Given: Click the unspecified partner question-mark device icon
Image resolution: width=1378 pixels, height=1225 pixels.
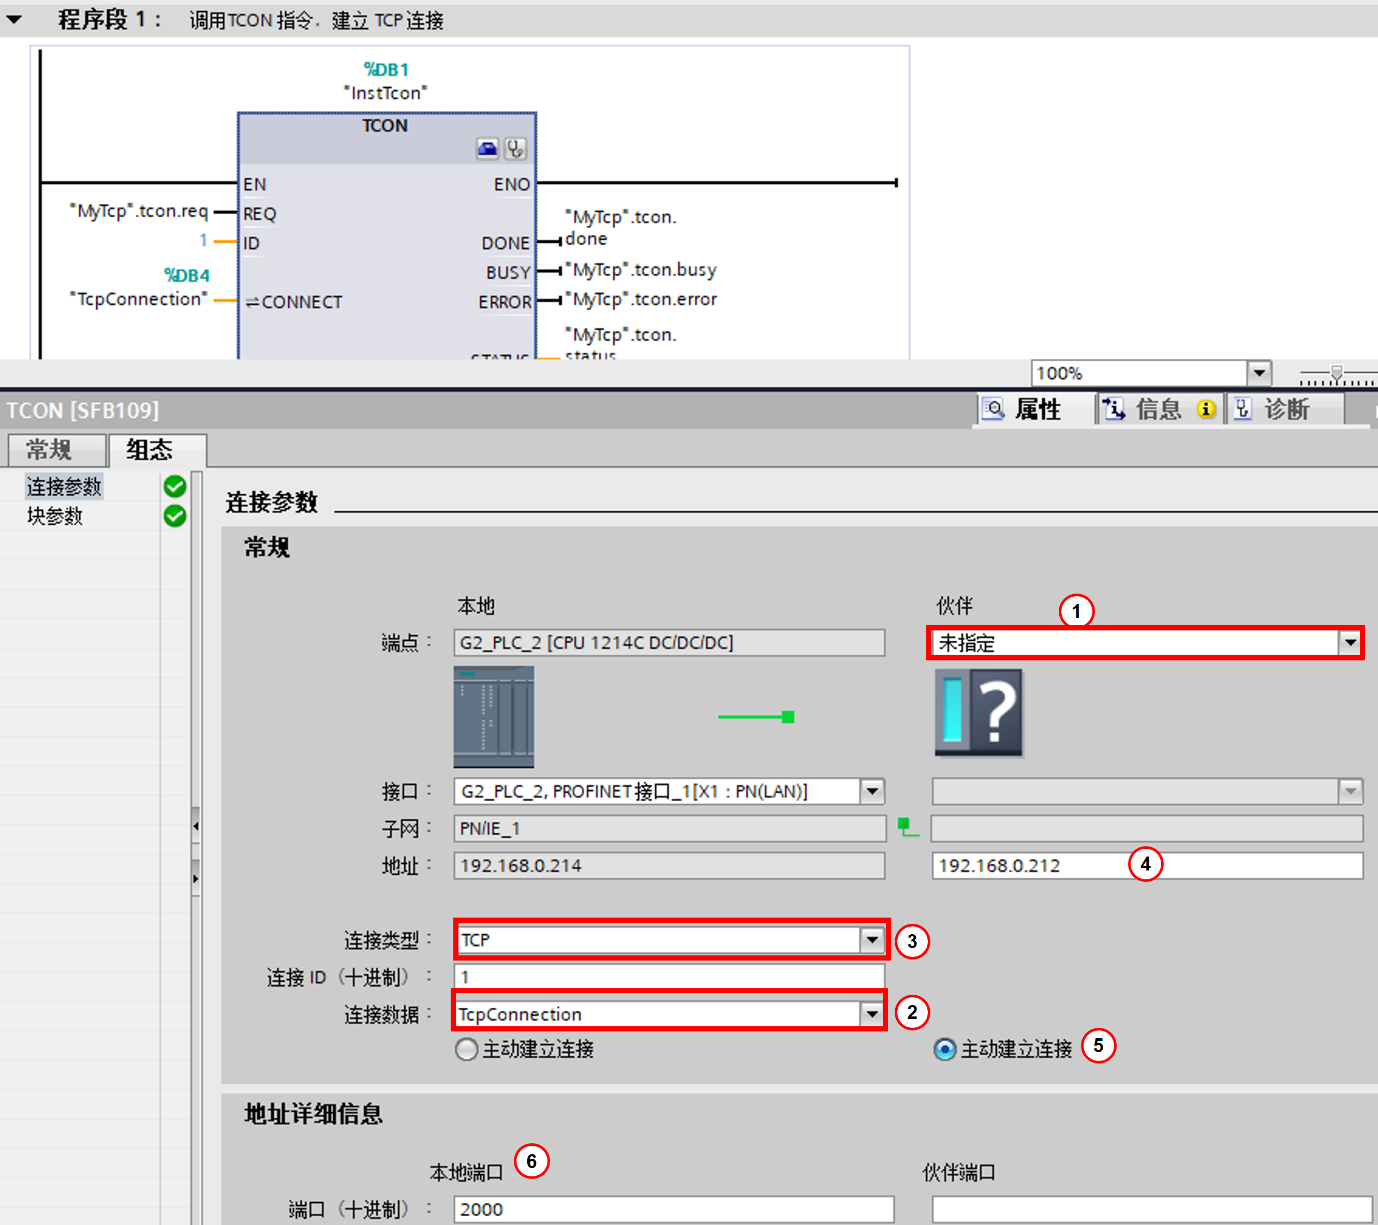Looking at the screenshot, I should 978,714.
